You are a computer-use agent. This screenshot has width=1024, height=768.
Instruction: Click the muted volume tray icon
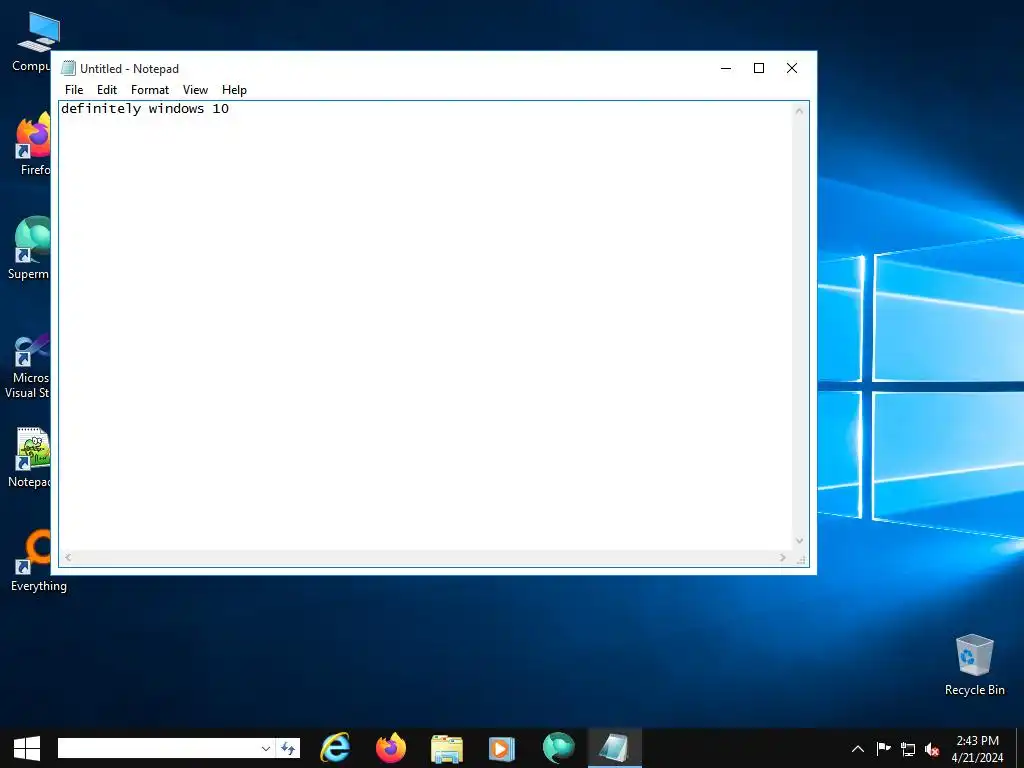(x=933, y=749)
